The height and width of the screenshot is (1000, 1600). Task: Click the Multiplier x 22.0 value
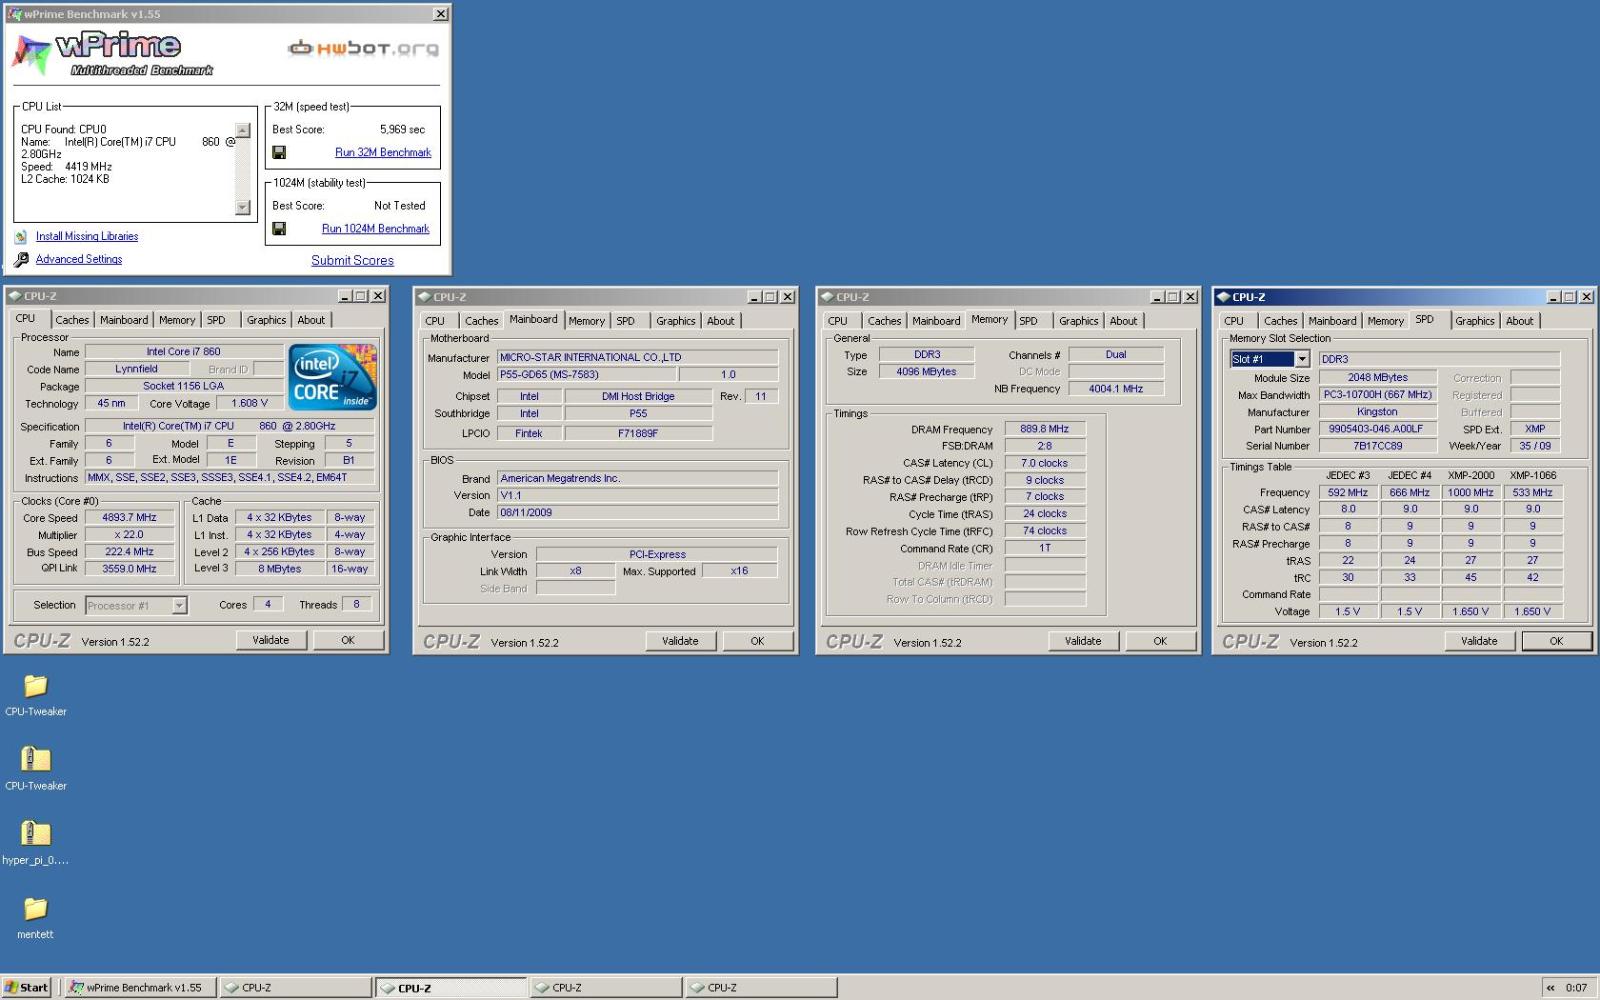pyautogui.click(x=130, y=535)
